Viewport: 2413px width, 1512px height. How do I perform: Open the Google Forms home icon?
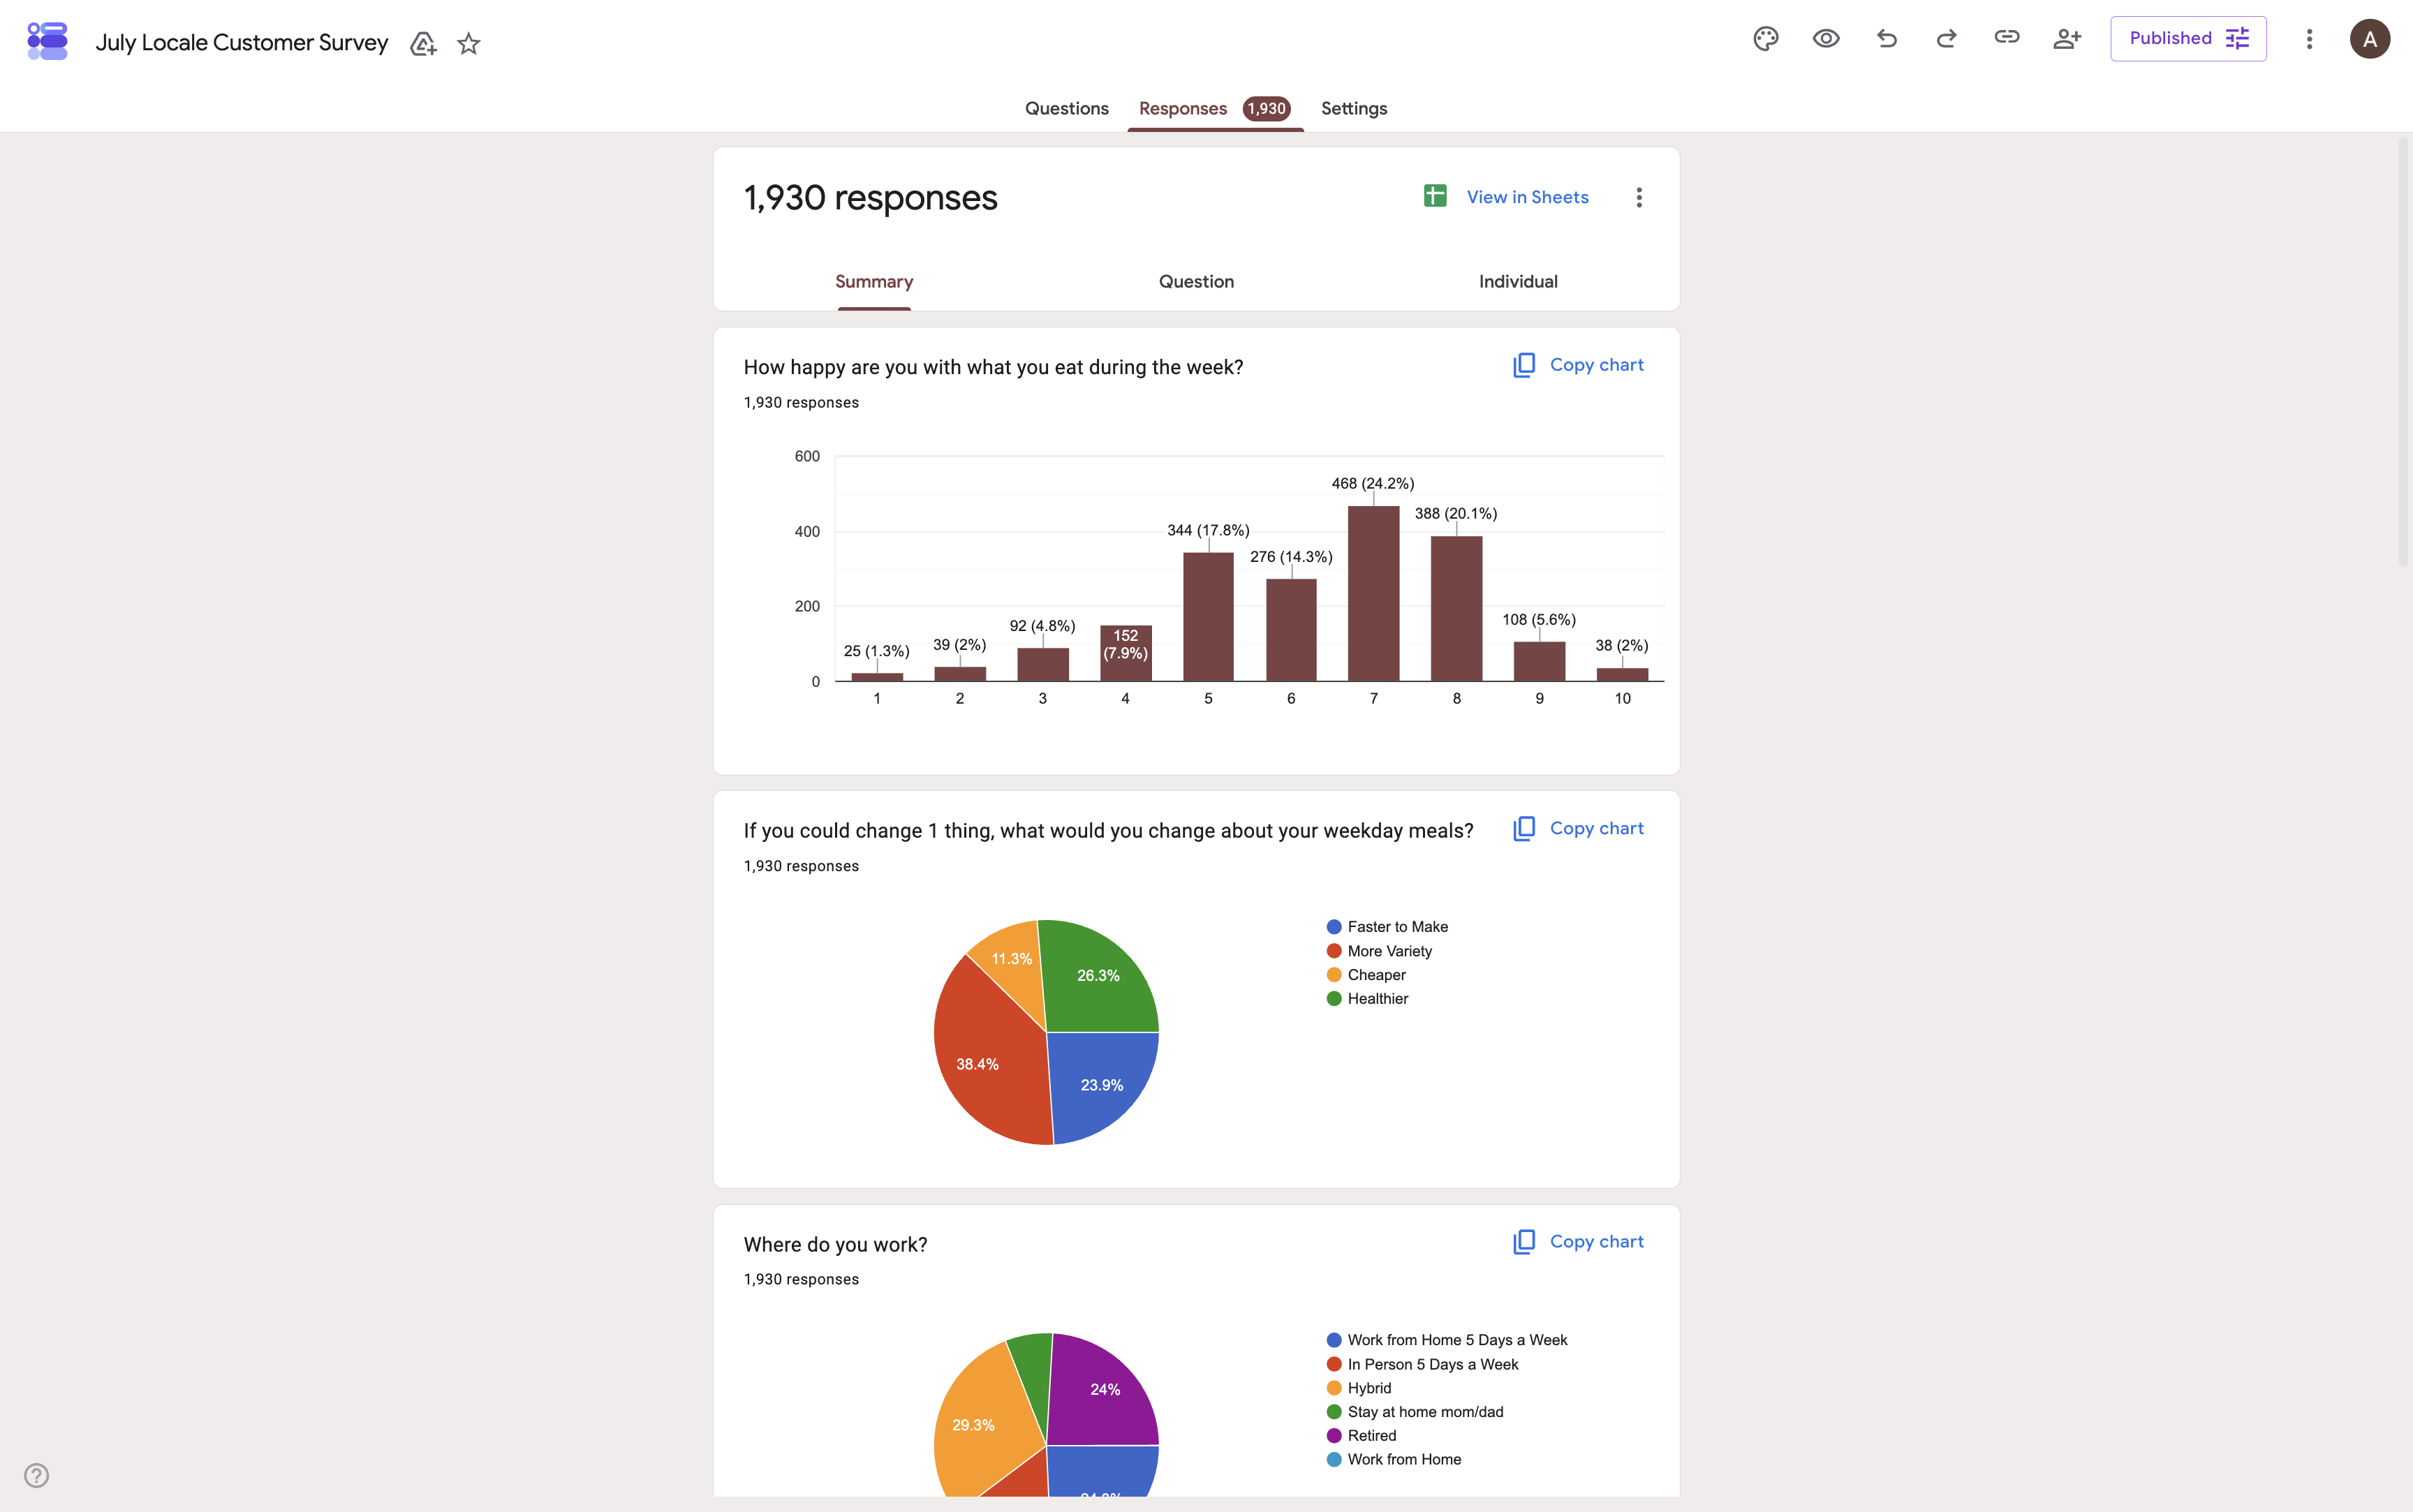tap(47, 41)
